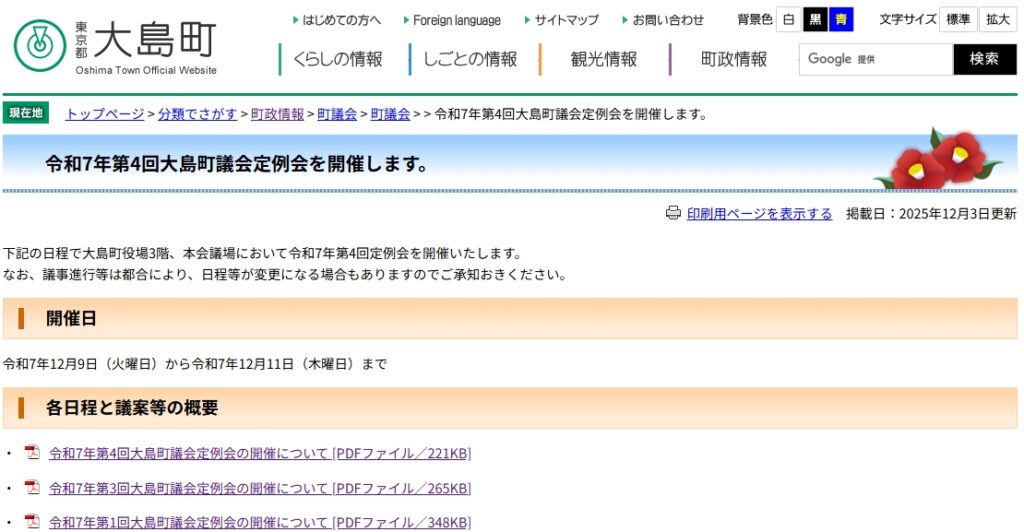1024x532 pixels.
Task: Click the printer icon for print view
Action: [x=673, y=213]
